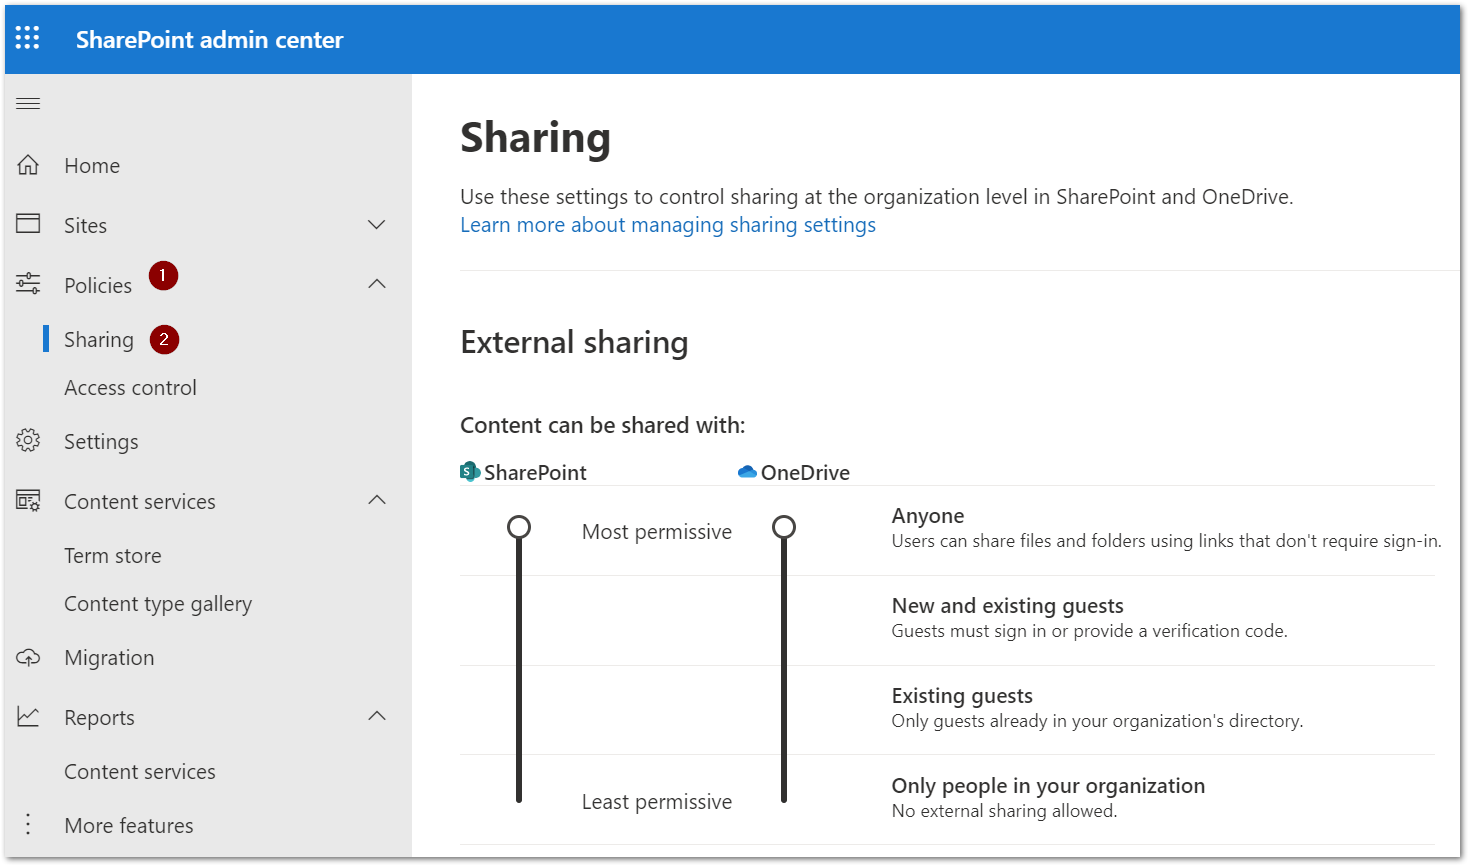
Task: Click the OneDrive sharing slider handle
Action: [784, 526]
